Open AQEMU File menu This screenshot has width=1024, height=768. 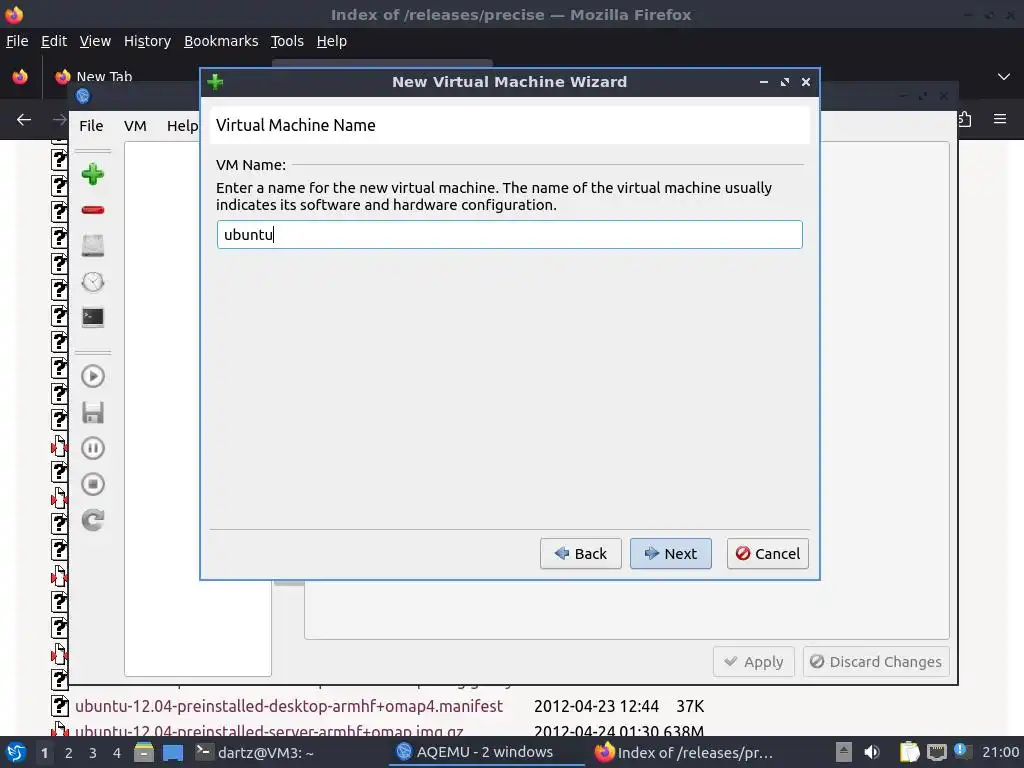(91, 125)
